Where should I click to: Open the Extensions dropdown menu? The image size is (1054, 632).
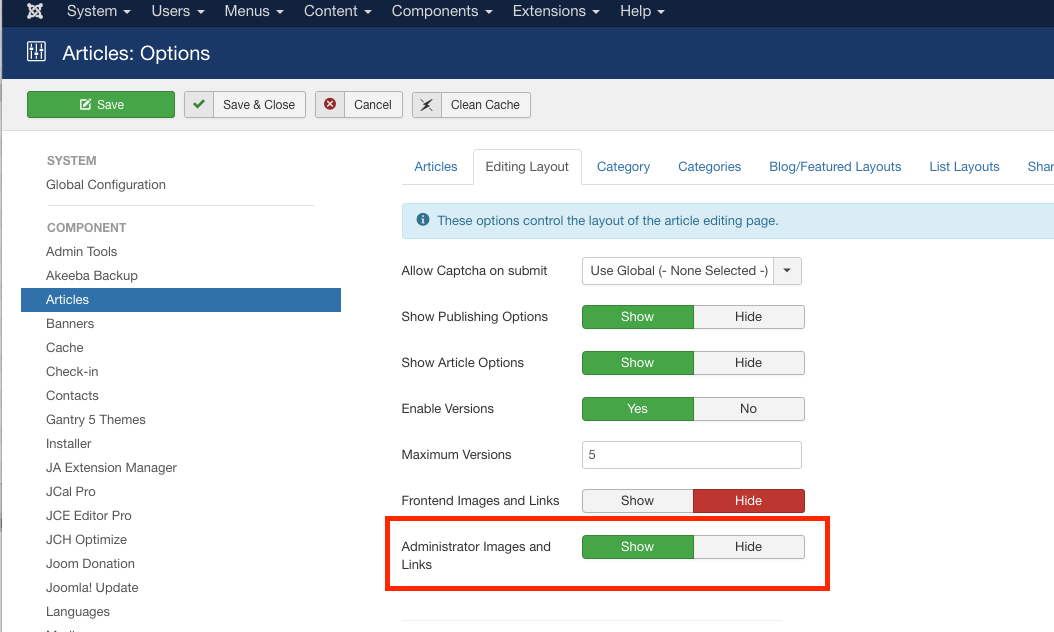click(556, 11)
